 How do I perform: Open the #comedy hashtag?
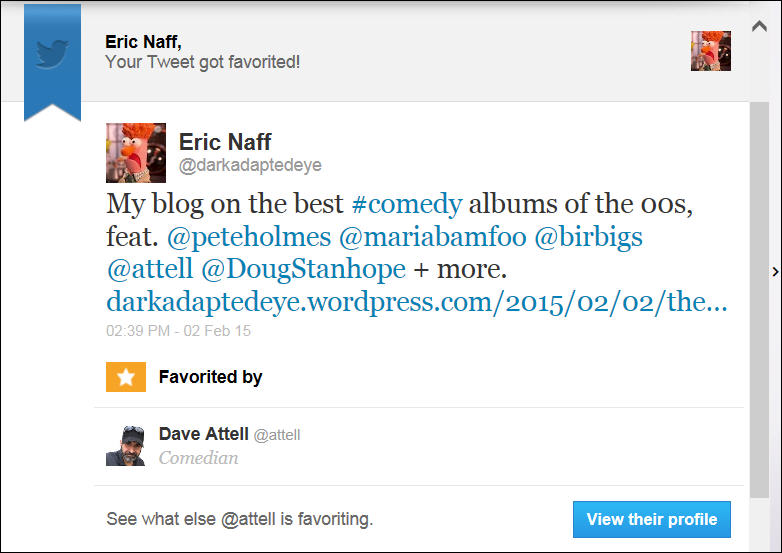(x=407, y=204)
